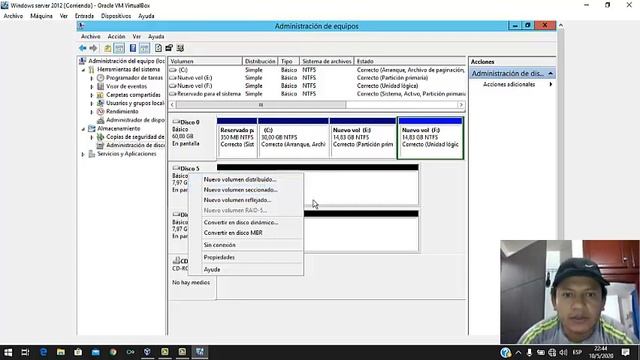Click the Sistema de archivos column header

click(x=327, y=61)
